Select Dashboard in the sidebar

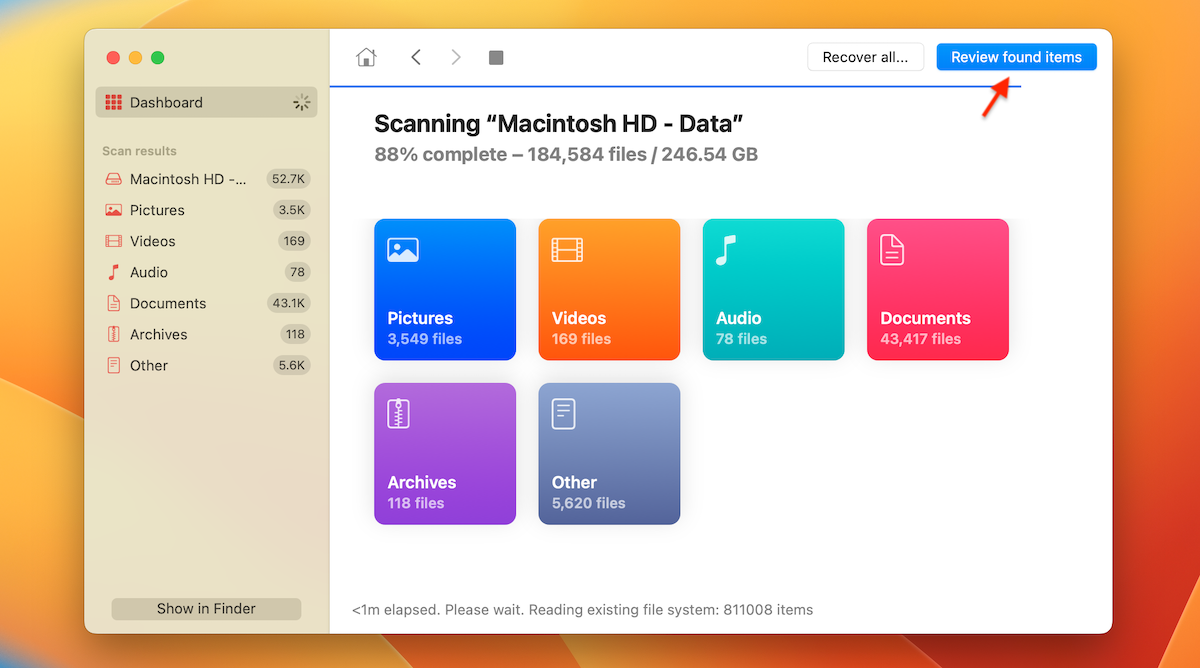[x=207, y=102]
